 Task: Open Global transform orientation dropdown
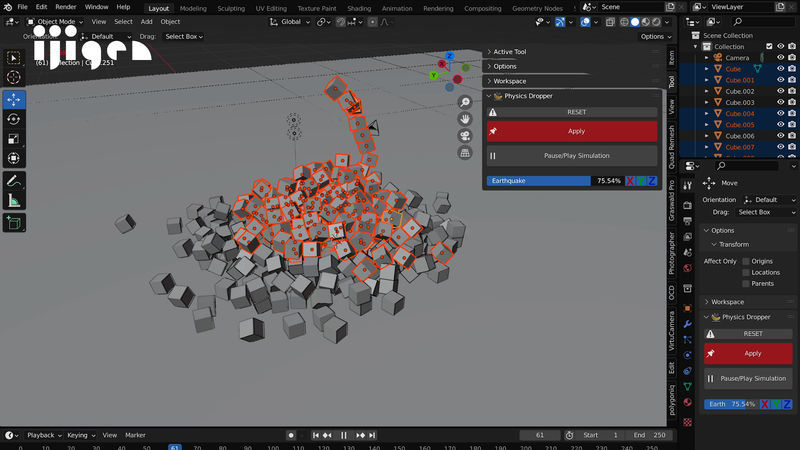tap(290, 22)
